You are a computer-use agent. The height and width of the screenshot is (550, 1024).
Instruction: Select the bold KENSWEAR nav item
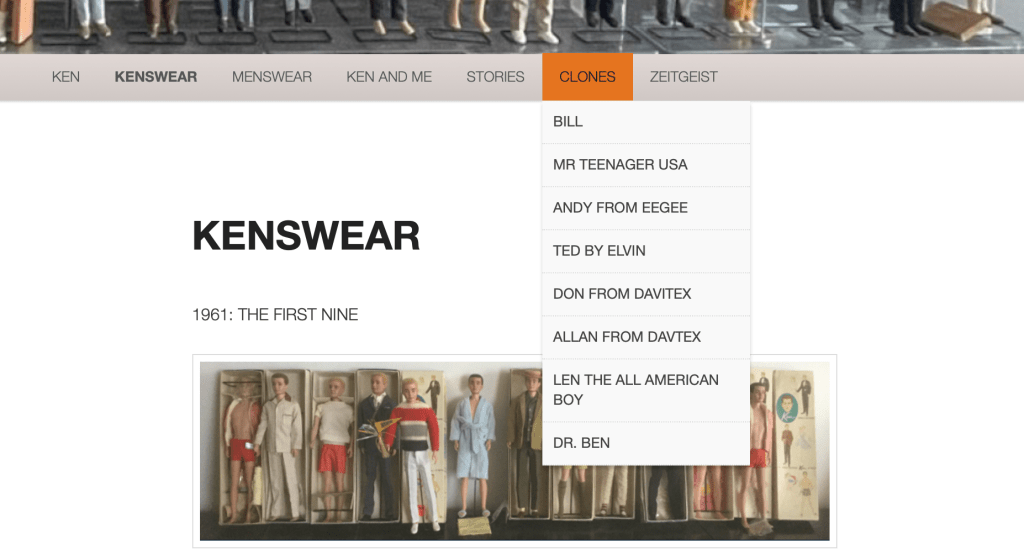pyautogui.click(x=155, y=77)
